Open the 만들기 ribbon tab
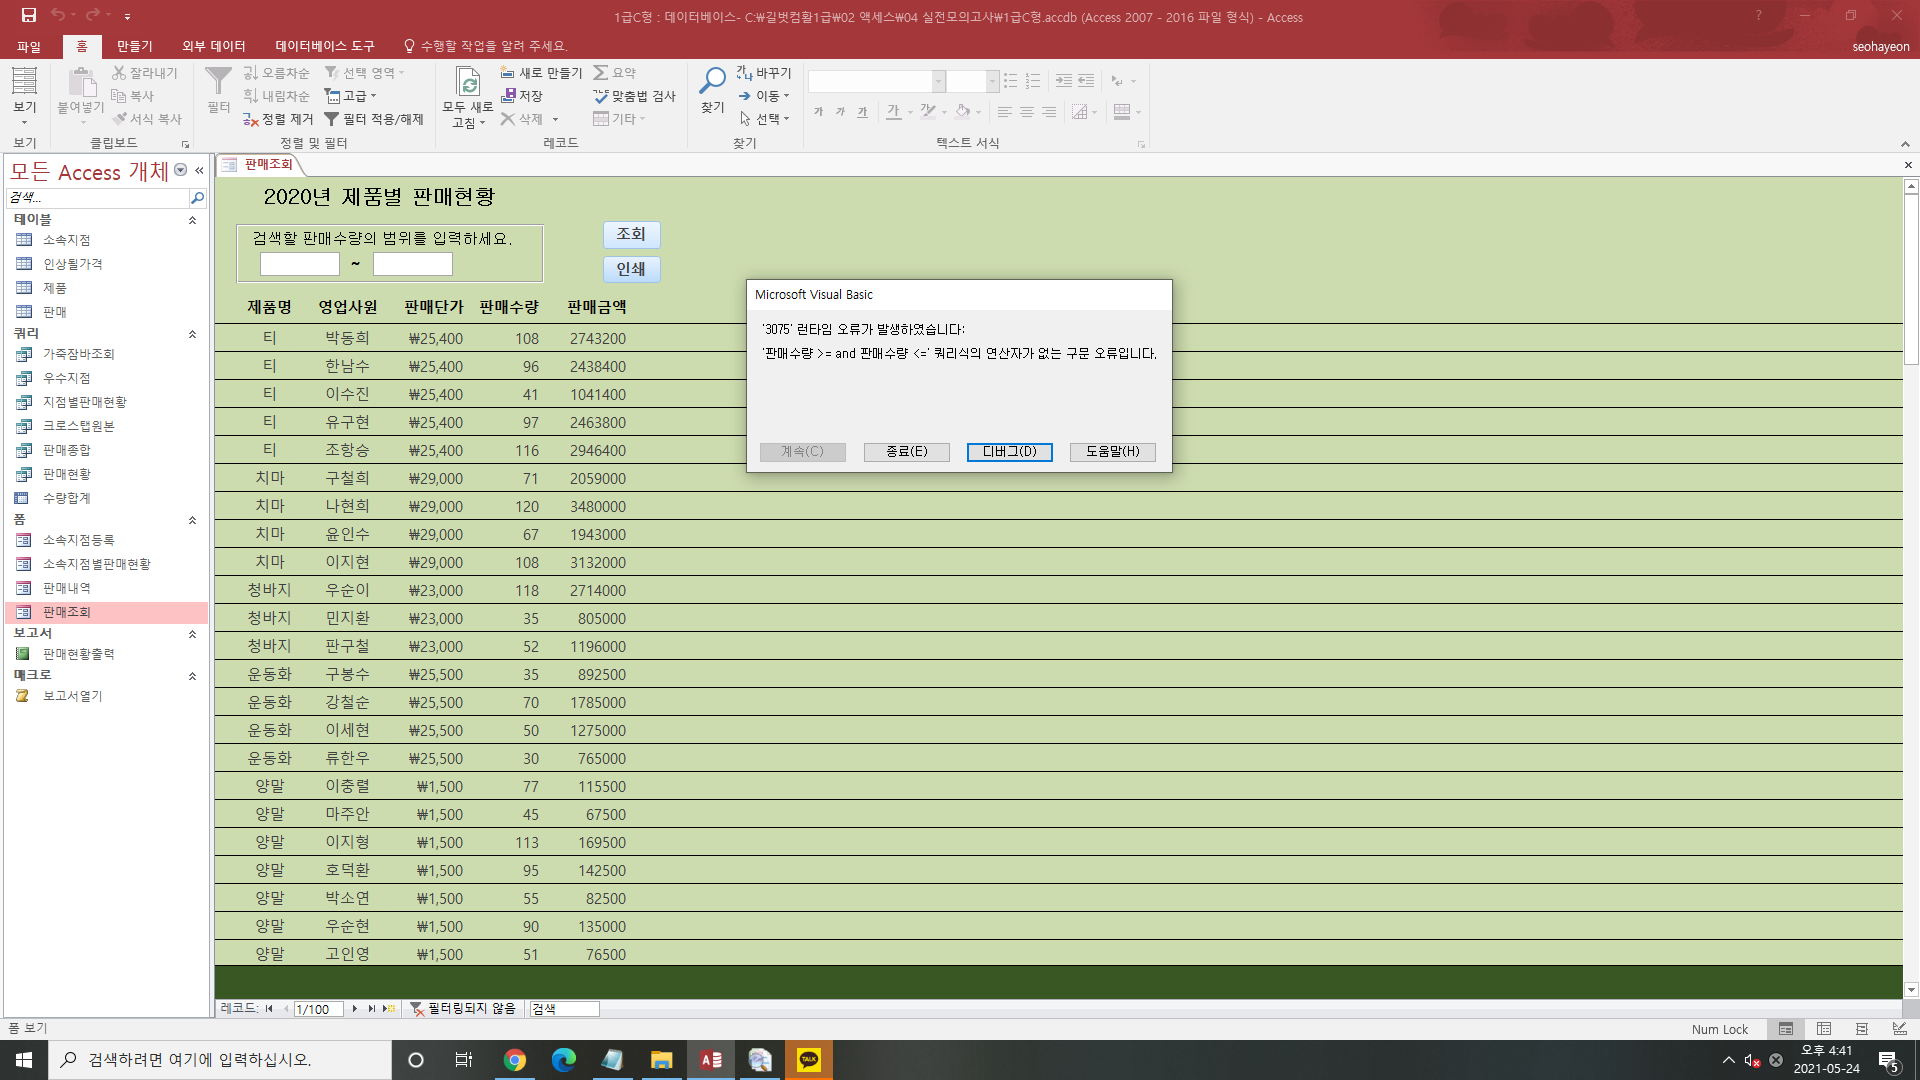 134,46
